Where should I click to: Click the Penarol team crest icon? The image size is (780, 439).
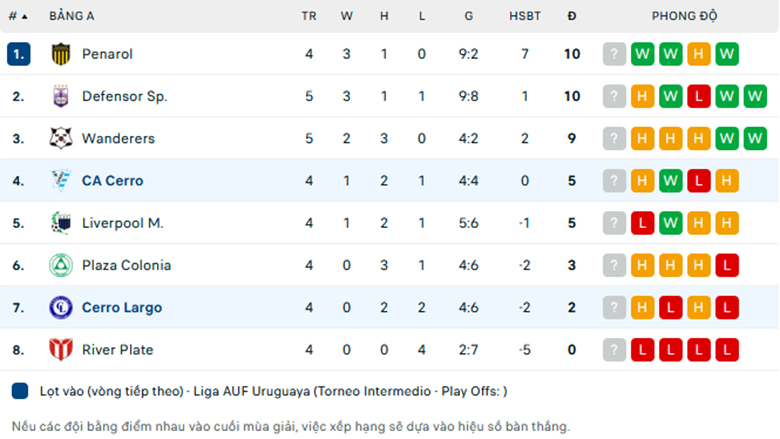(61, 54)
